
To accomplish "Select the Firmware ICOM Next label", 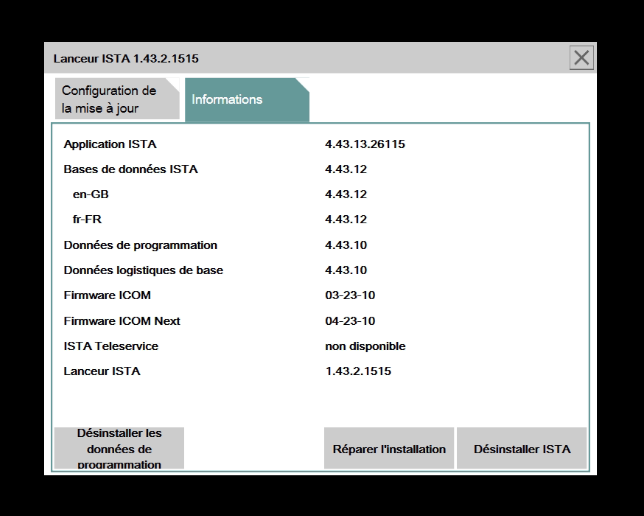I will [122, 321].
